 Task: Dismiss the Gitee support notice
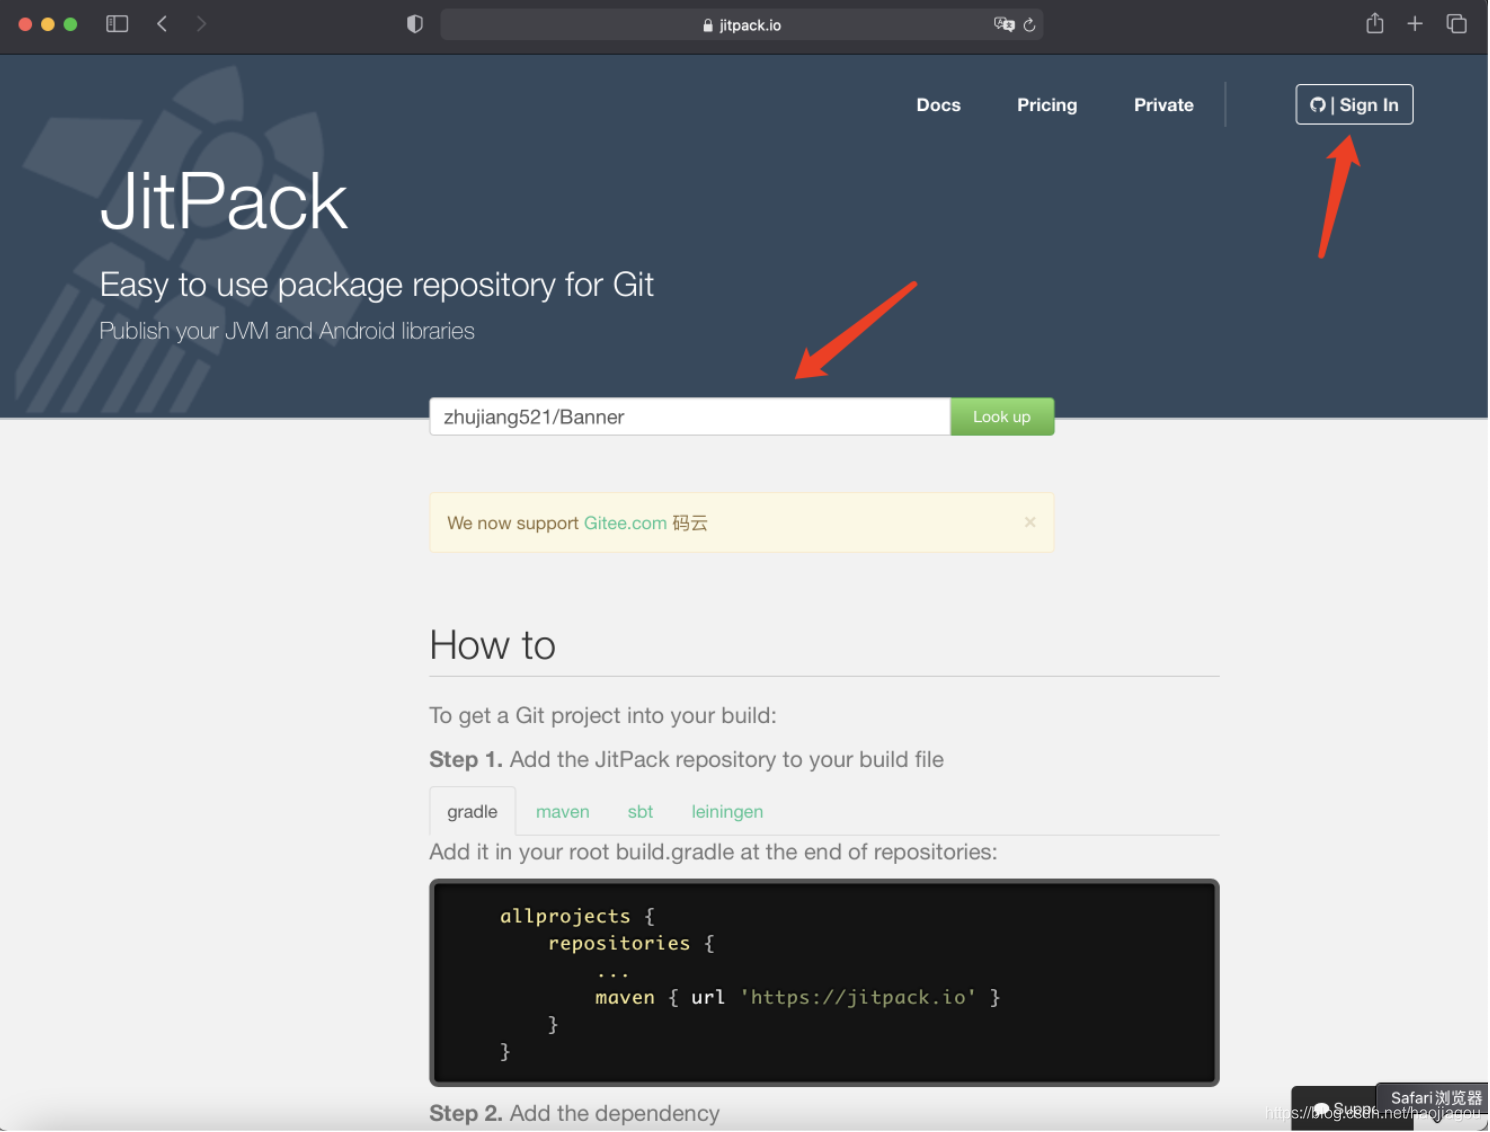[x=1030, y=522]
